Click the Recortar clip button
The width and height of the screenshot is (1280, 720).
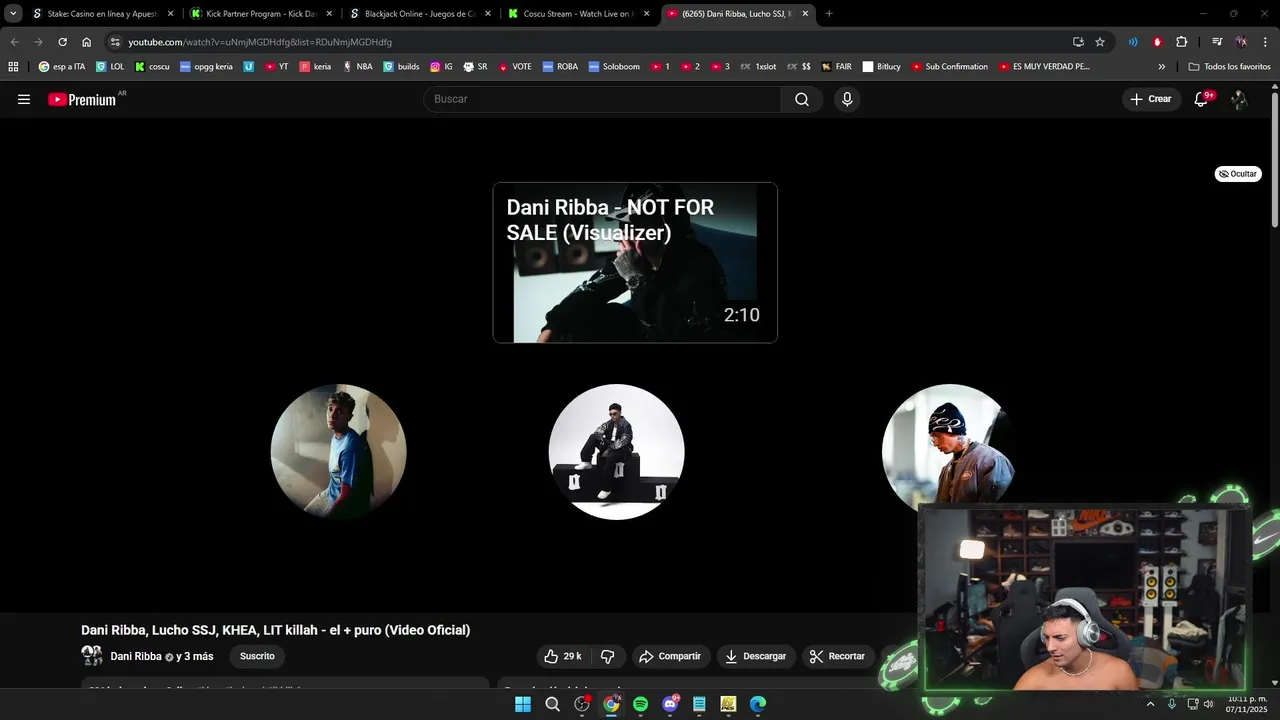point(837,656)
